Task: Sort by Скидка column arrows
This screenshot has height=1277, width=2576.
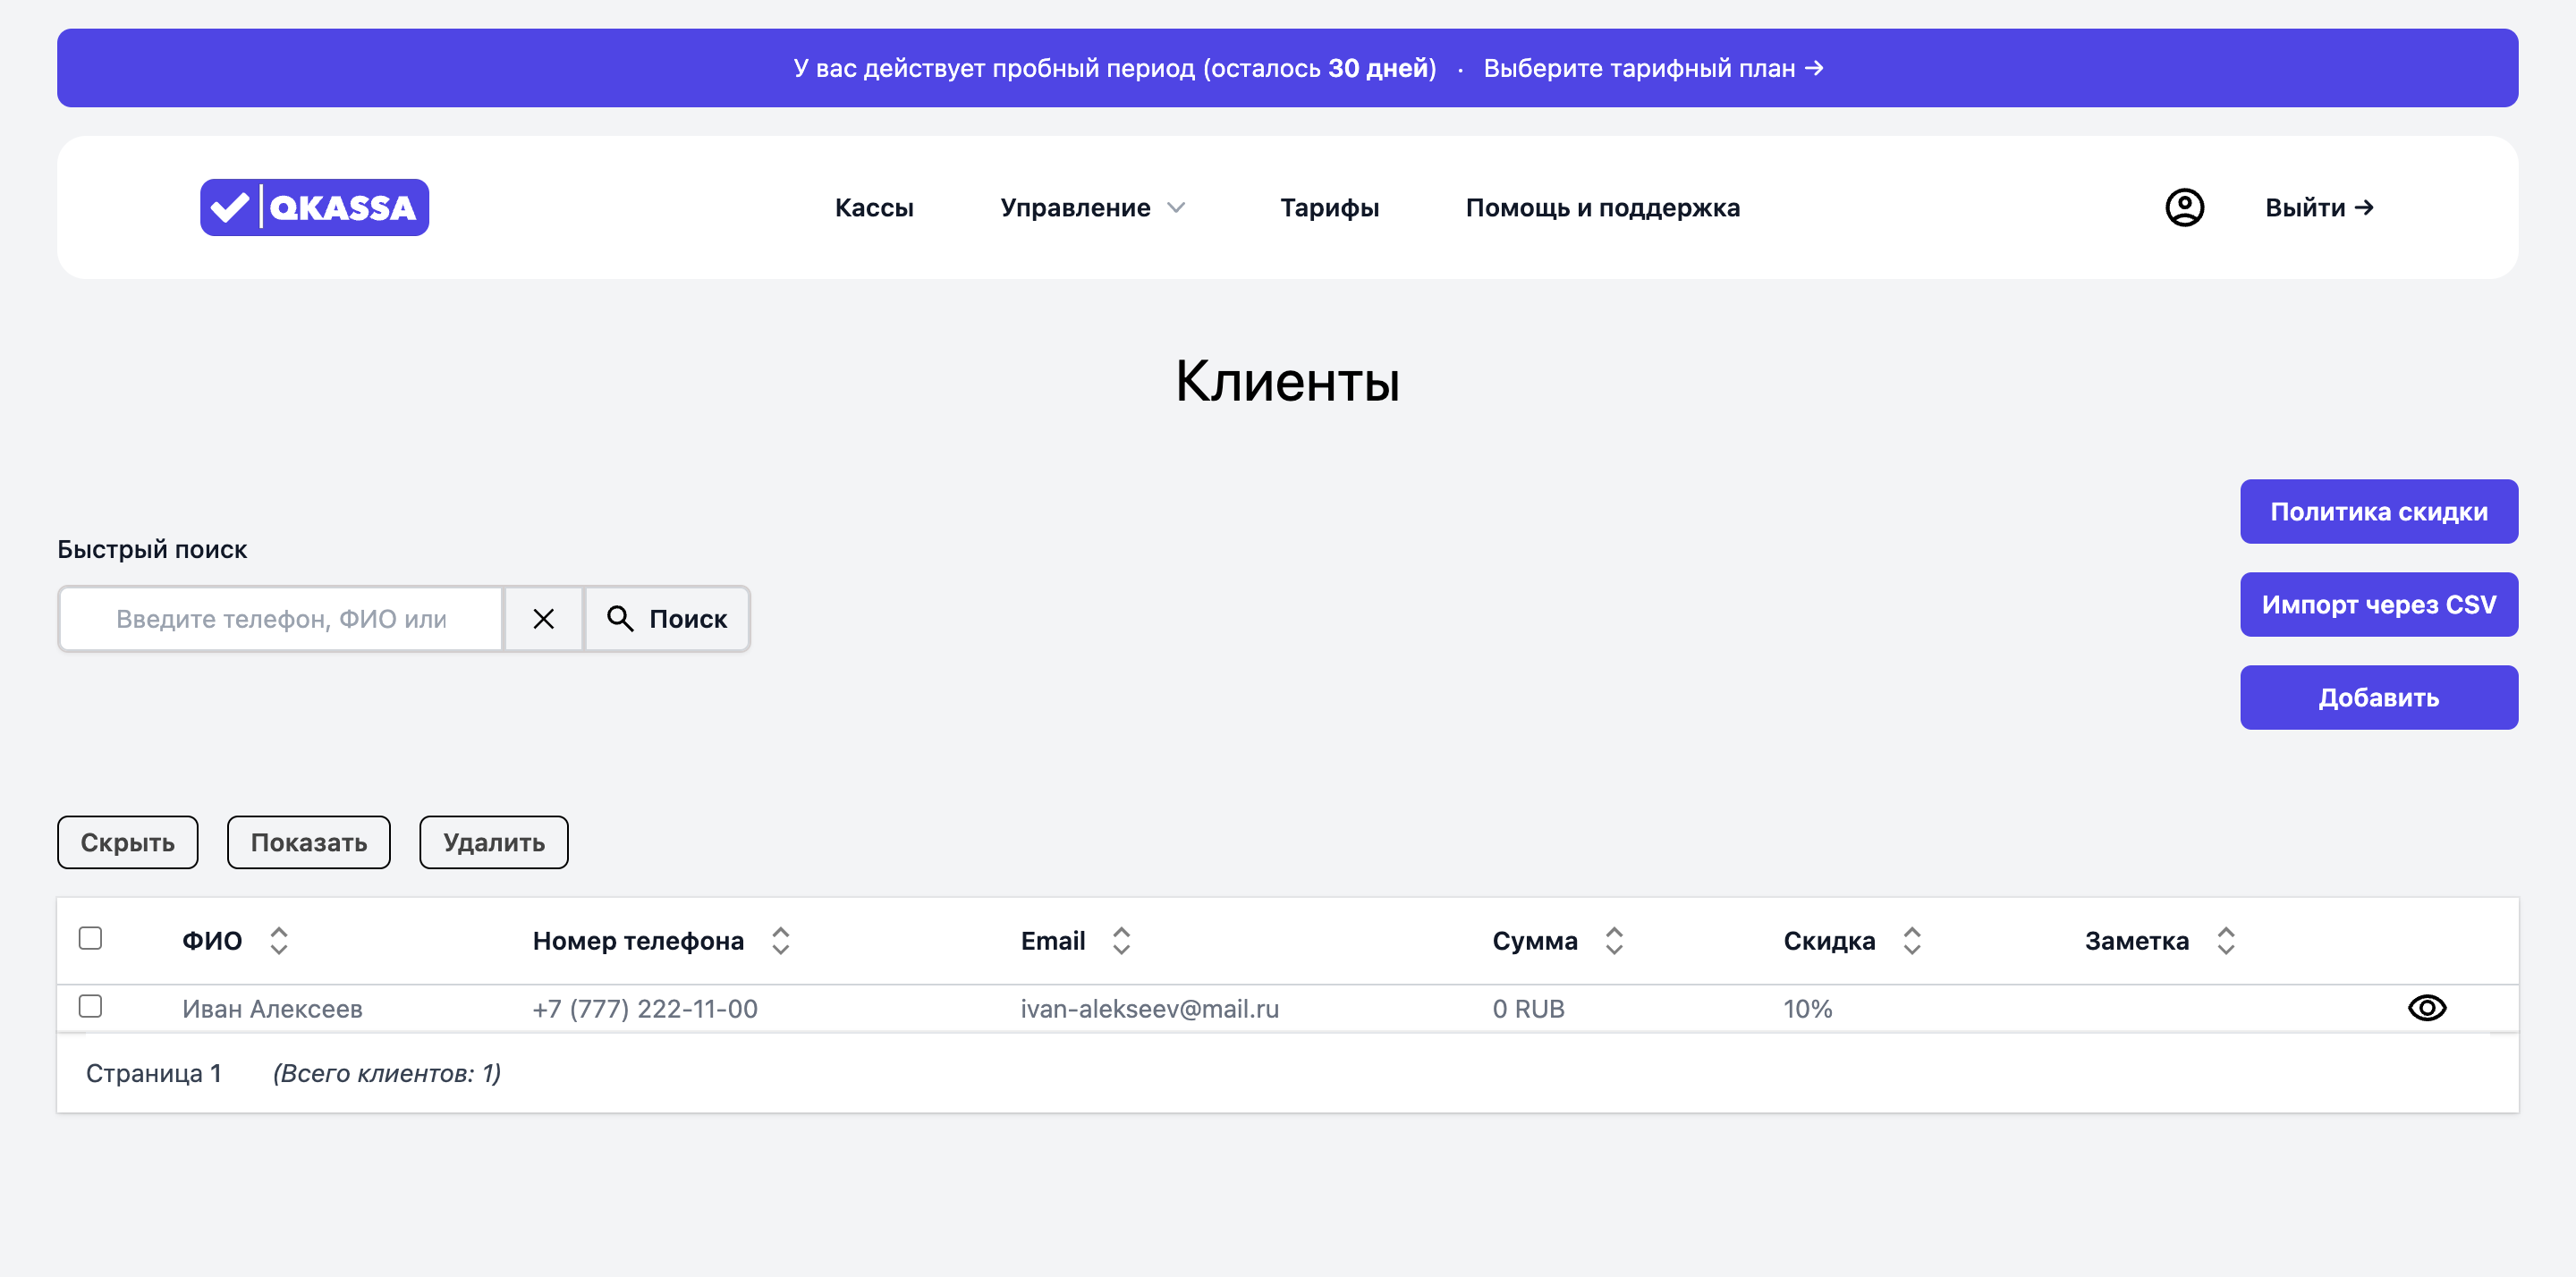Action: (x=1911, y=940)
